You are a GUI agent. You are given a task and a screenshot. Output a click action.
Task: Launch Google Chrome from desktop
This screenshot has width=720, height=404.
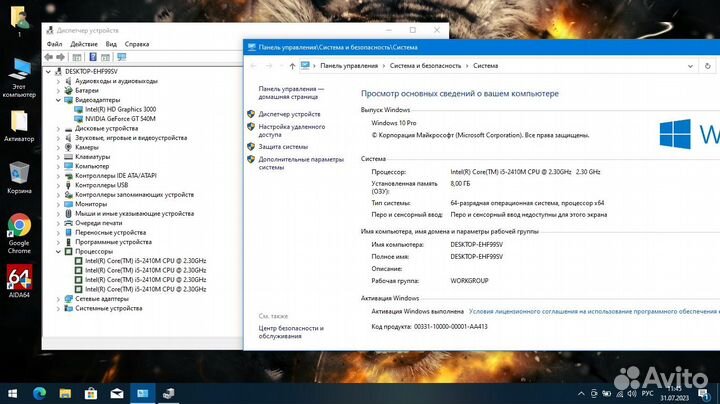coord(19,233)
